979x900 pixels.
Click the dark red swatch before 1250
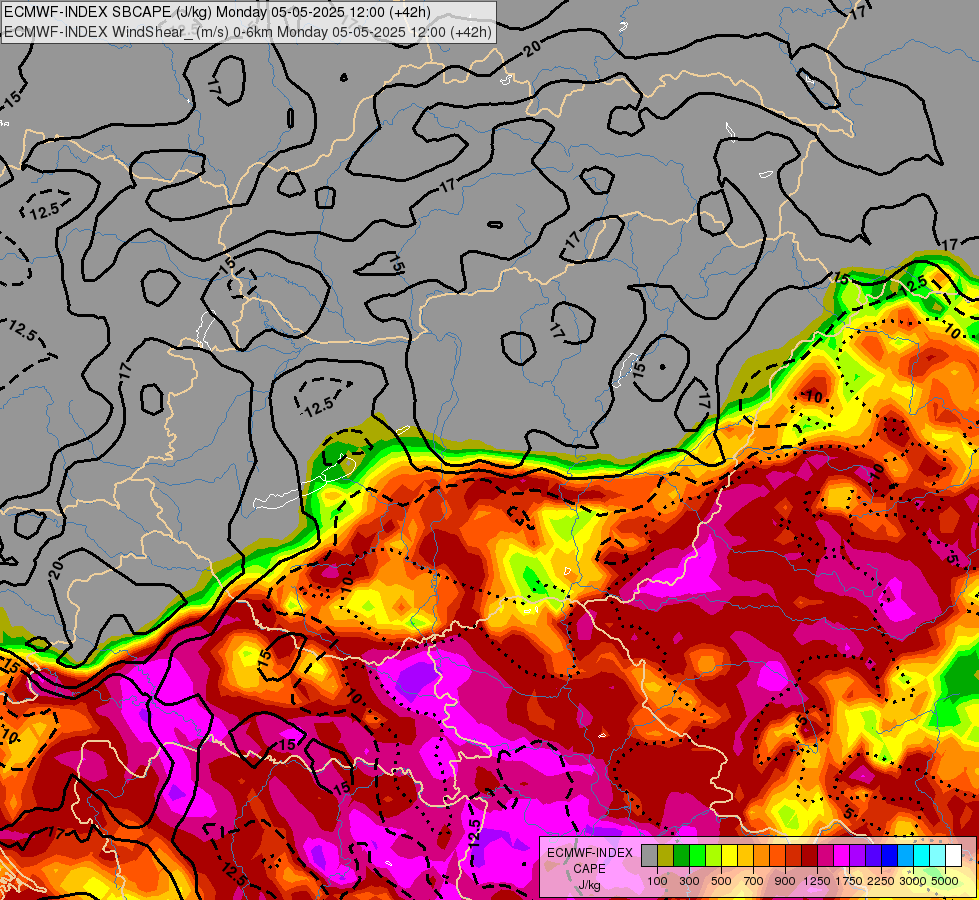pyautogui.click(x=810, y=855)
